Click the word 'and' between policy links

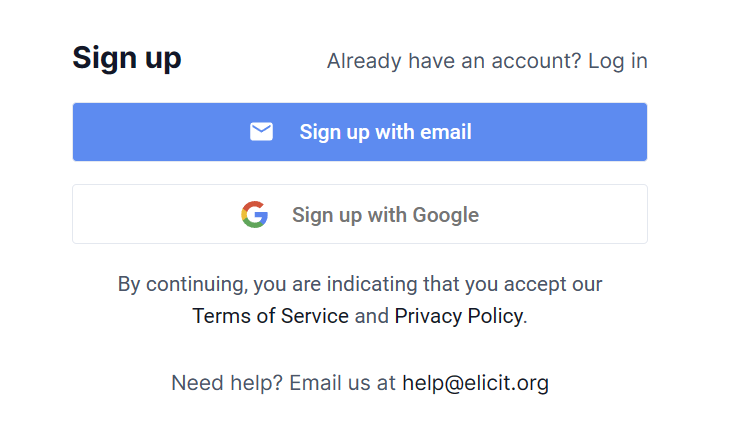tap(371, 316)
